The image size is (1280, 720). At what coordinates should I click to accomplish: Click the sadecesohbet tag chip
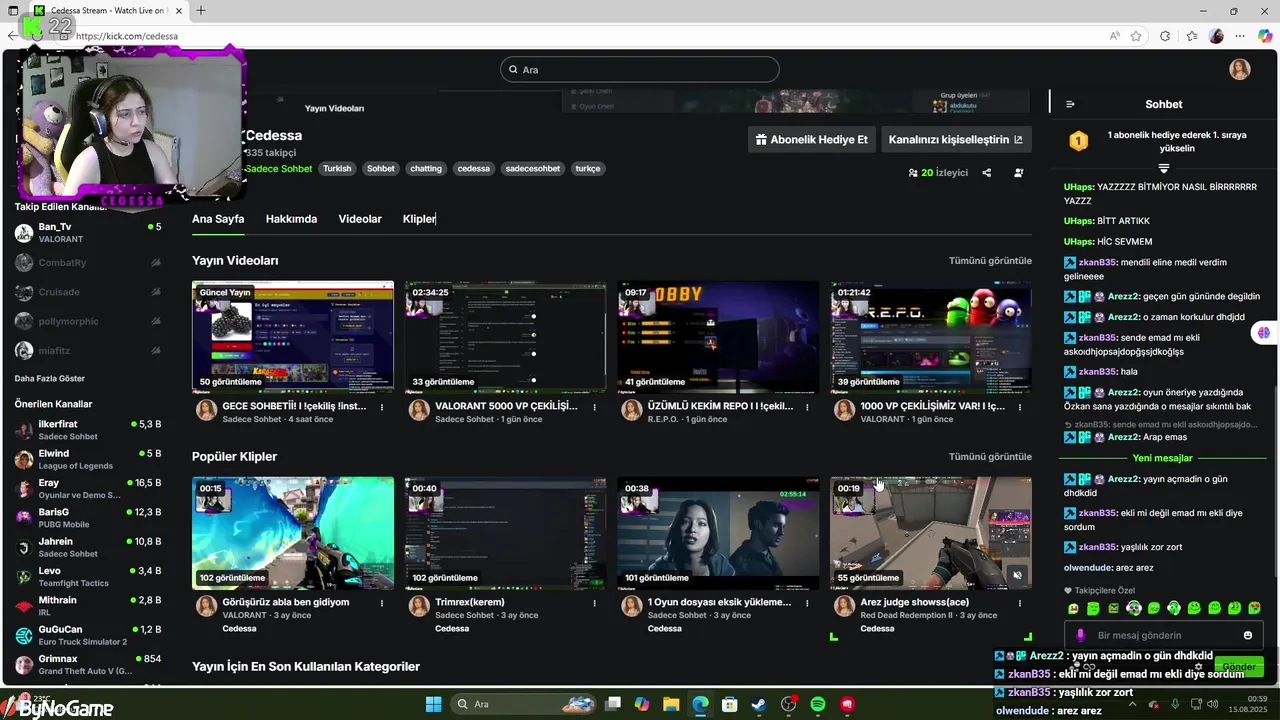pyautogui.click(x=533, y=169)
